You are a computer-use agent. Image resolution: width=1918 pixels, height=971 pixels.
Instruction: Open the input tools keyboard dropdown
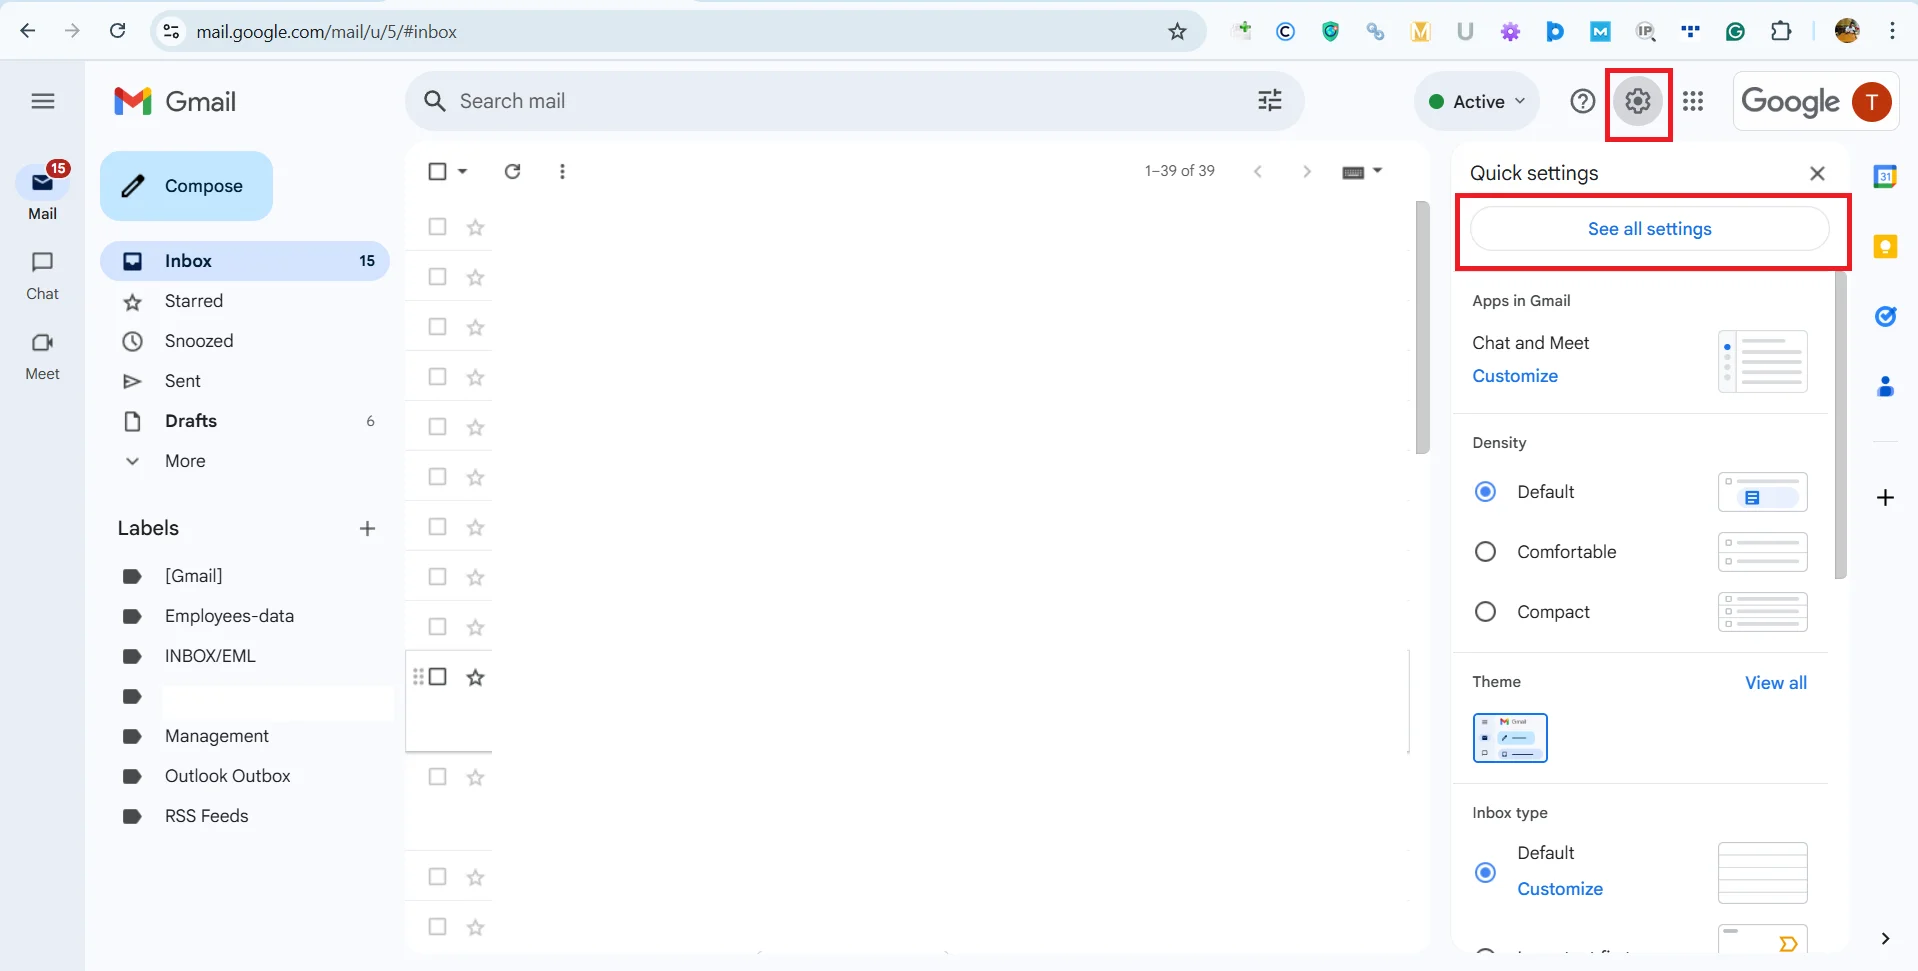click(1362, 172)
